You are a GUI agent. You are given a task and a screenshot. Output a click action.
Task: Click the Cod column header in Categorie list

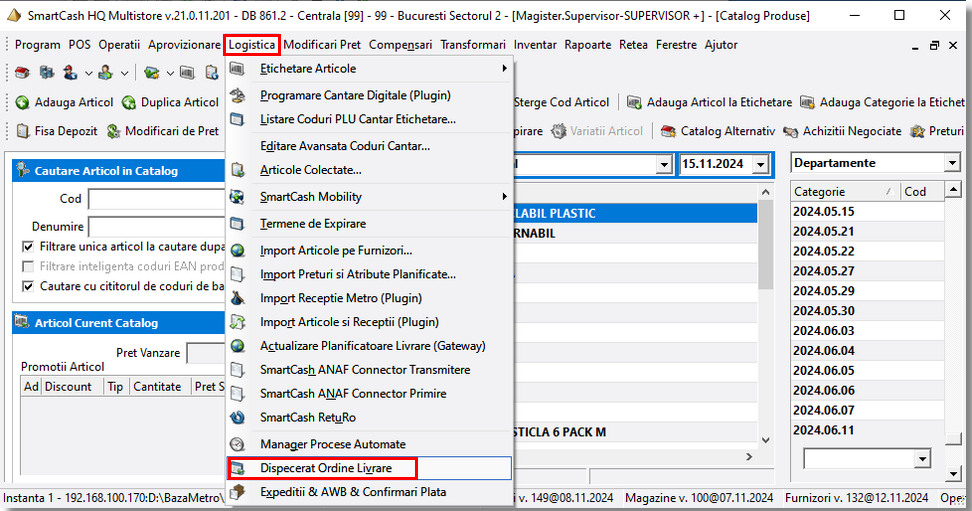pos(922,192)
